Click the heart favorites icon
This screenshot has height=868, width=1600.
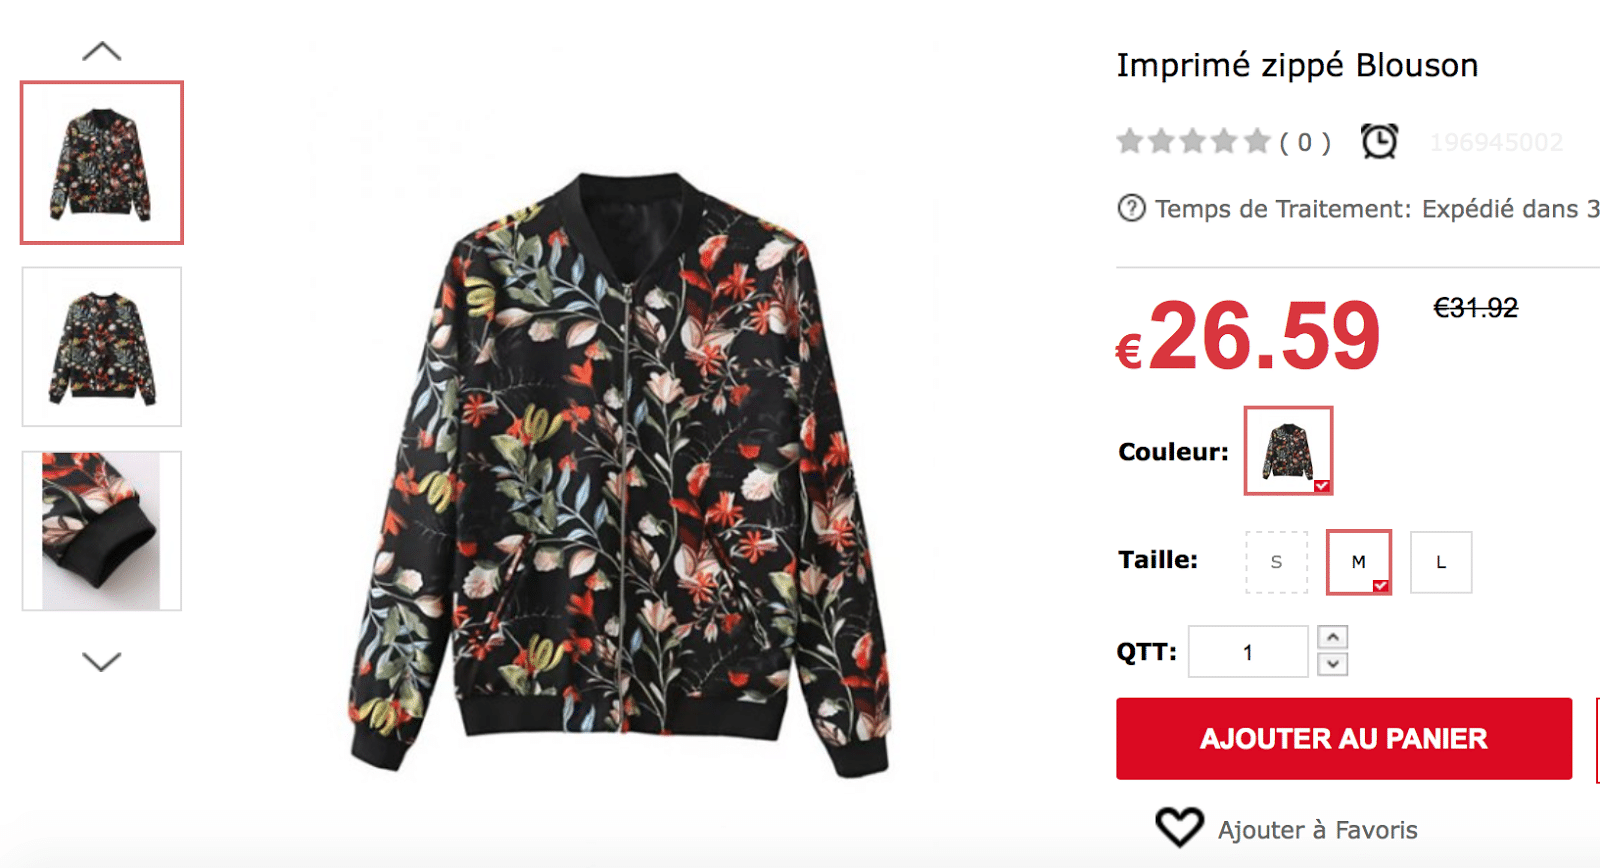point(1179,828)
